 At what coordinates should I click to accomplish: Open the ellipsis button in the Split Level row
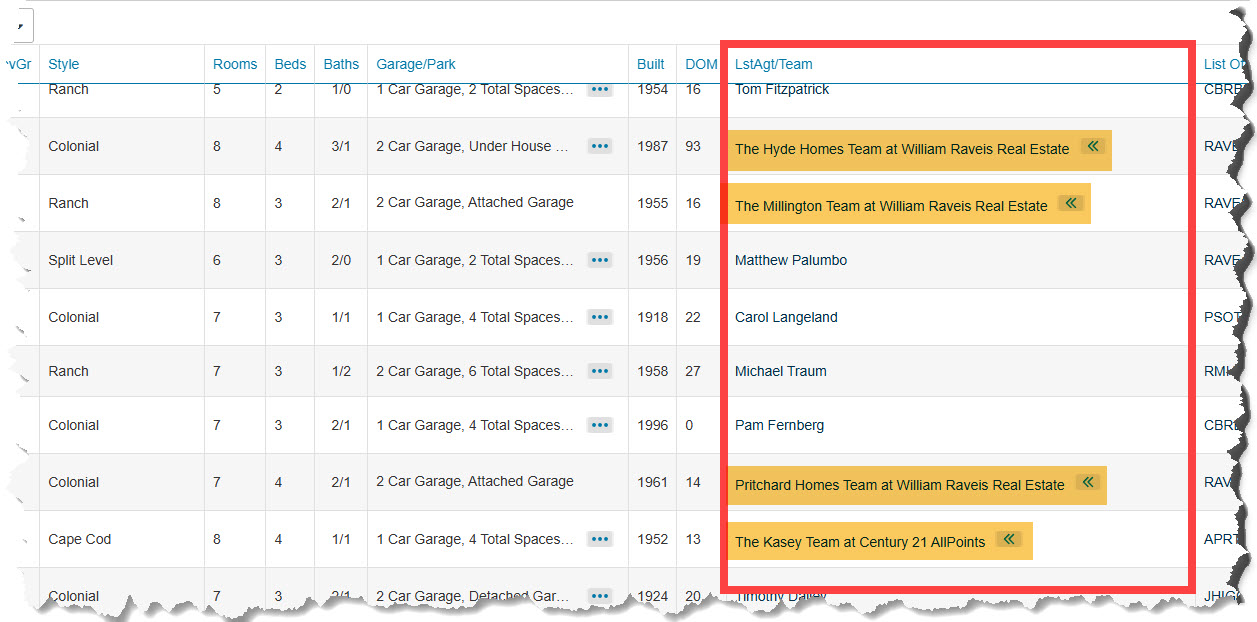(599, 260)
